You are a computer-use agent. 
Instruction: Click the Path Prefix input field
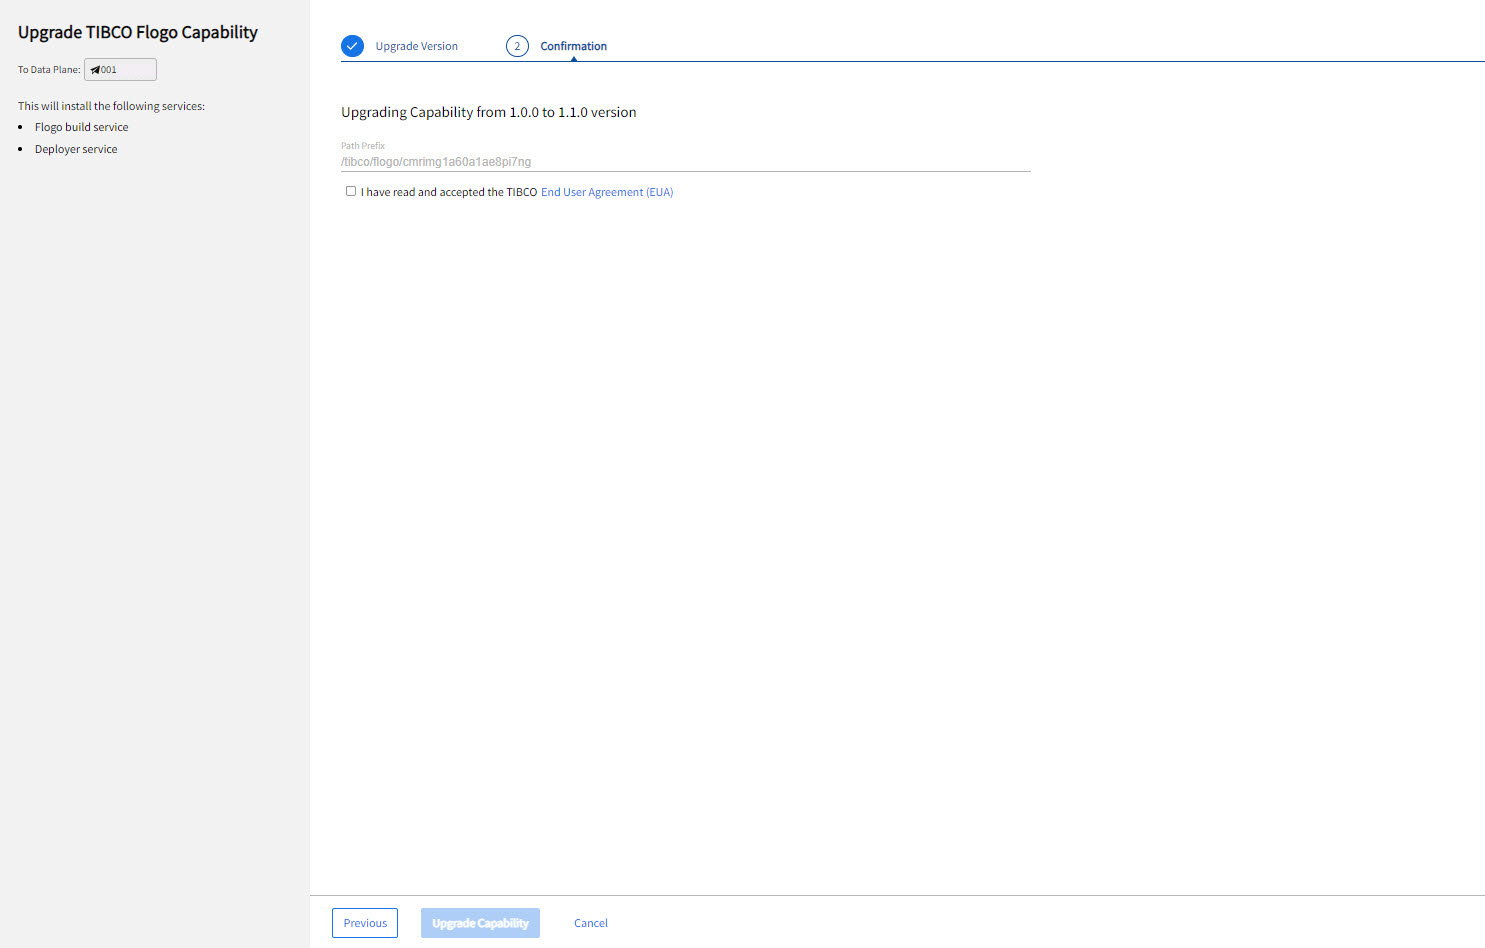click(685, 162)
